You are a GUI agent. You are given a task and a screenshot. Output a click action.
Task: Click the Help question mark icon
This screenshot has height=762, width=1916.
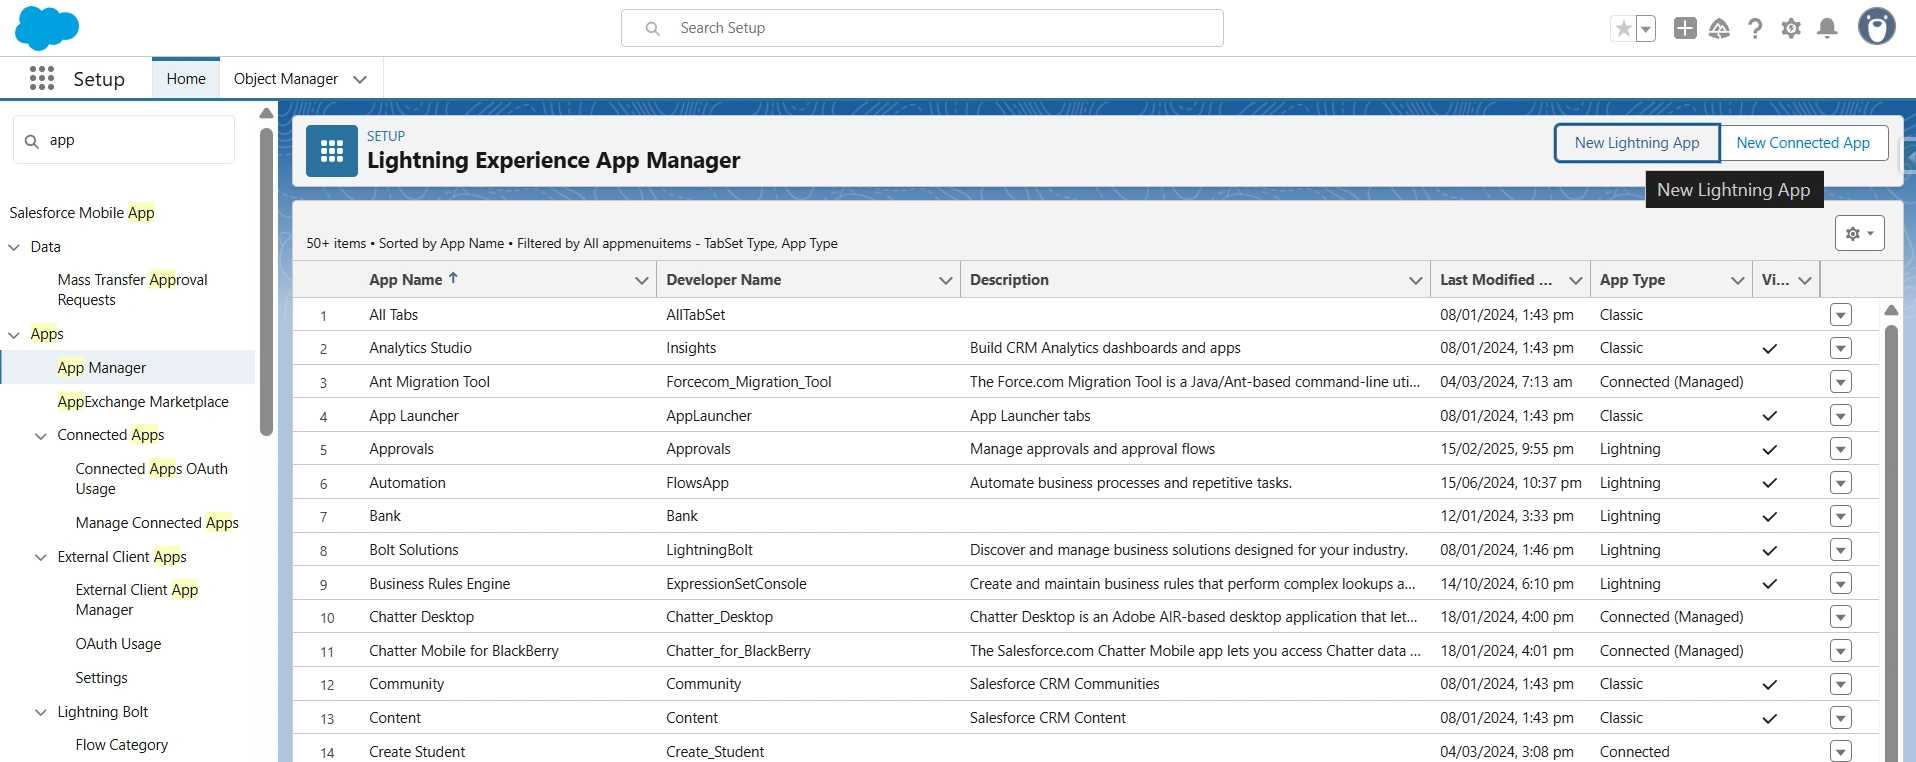(x=1755, y=28)
